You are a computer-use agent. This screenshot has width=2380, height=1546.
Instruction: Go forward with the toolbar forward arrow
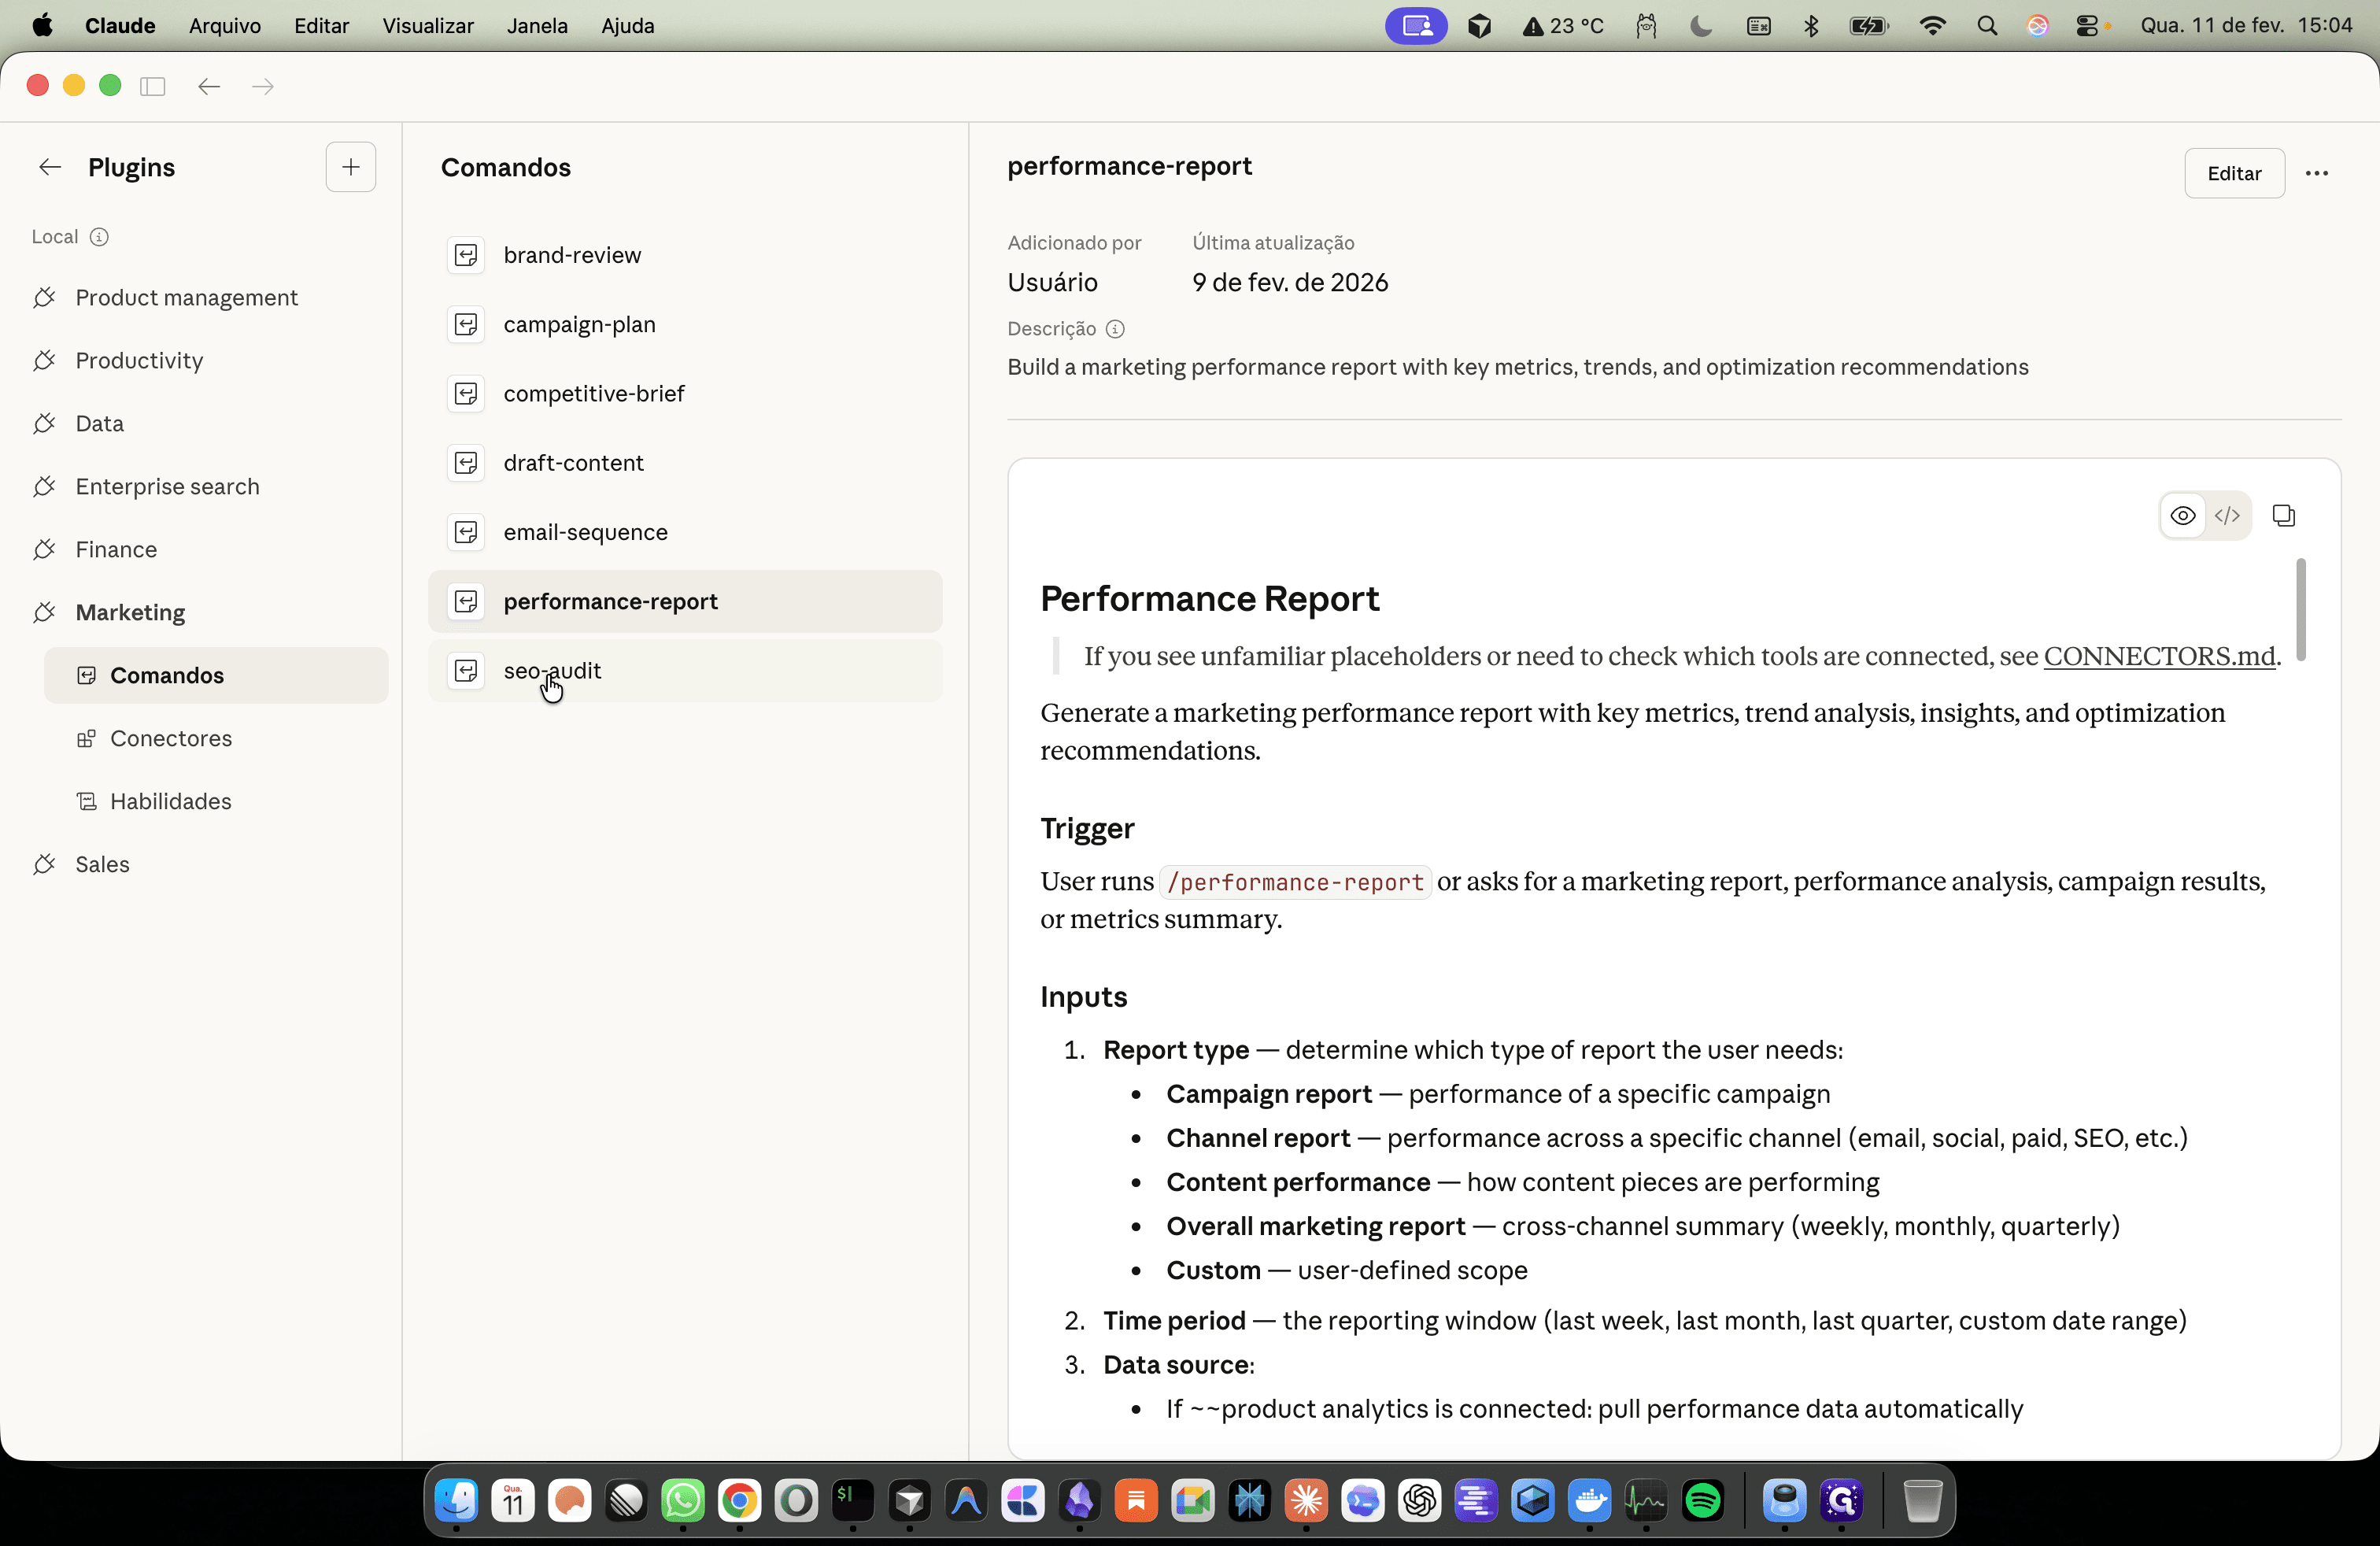[263, 86]
